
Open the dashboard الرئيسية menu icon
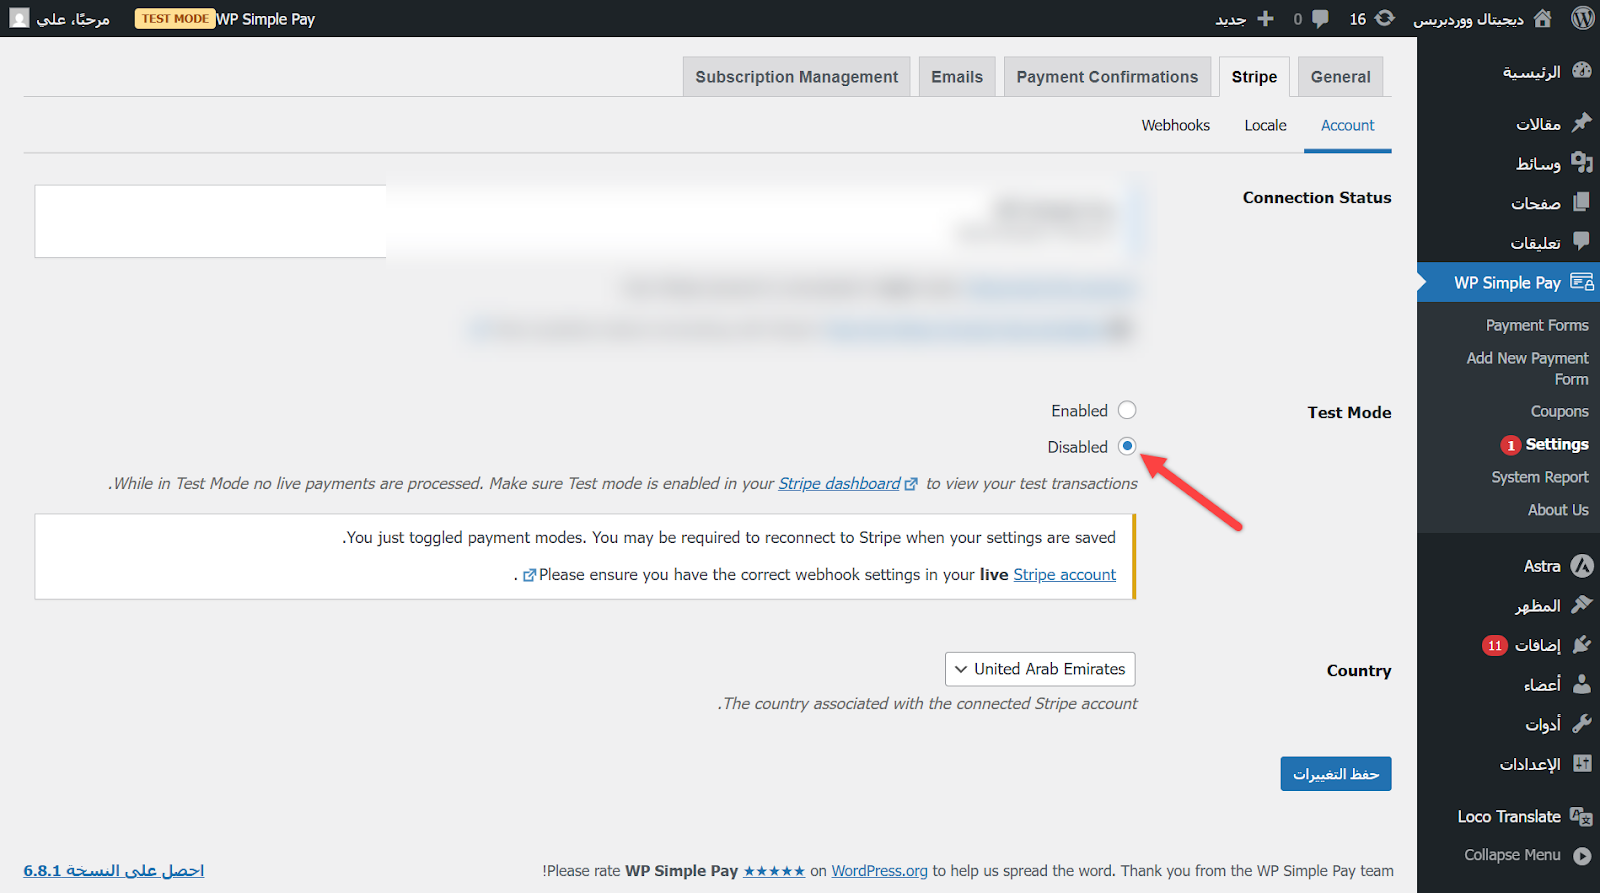1582,71
